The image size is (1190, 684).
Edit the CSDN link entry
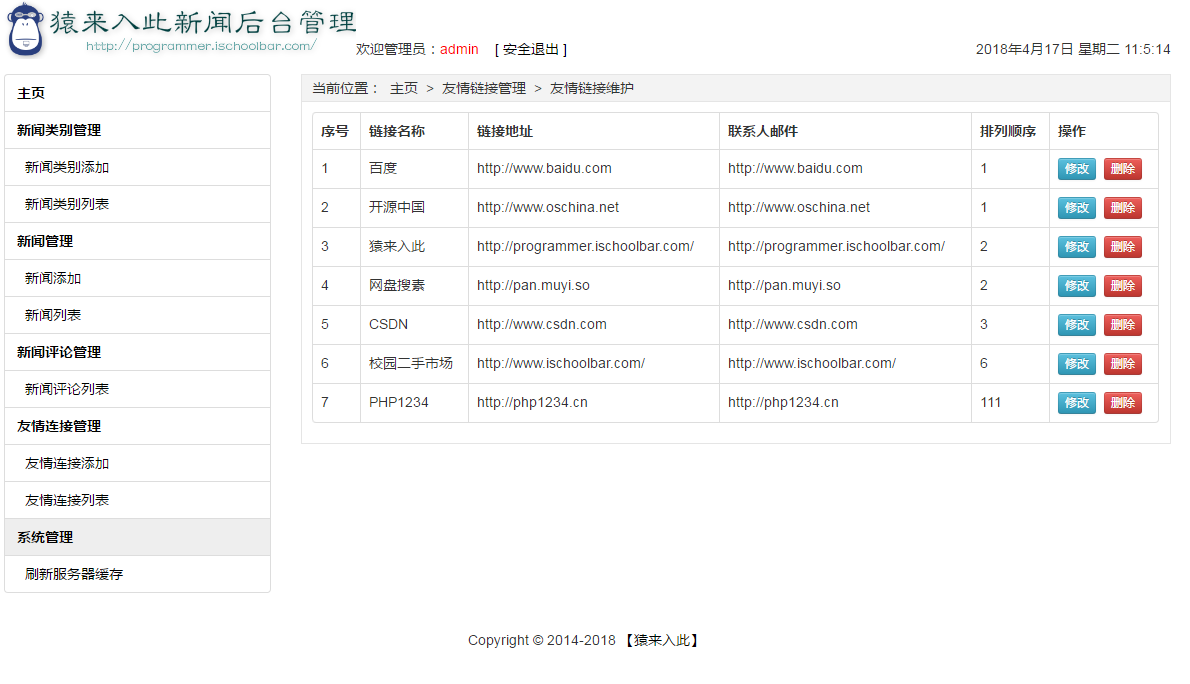tap(1076, 325)
